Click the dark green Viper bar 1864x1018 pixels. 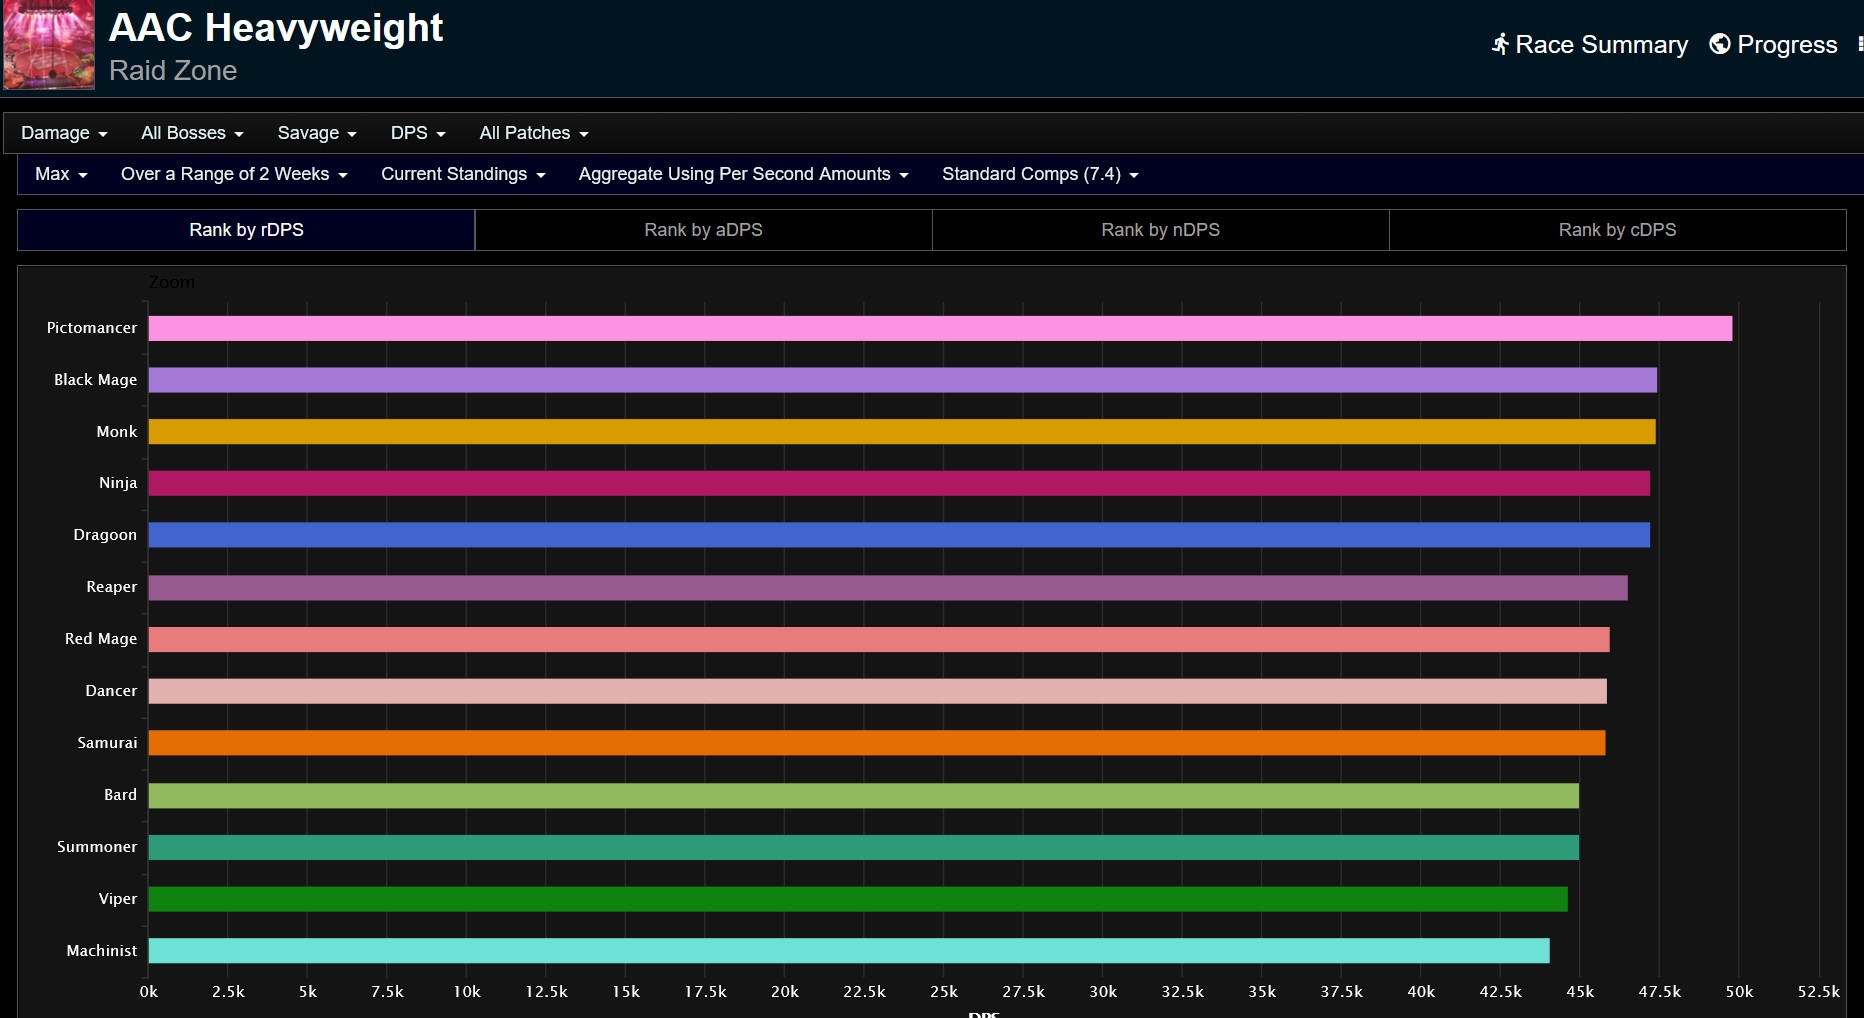point(858,899)
